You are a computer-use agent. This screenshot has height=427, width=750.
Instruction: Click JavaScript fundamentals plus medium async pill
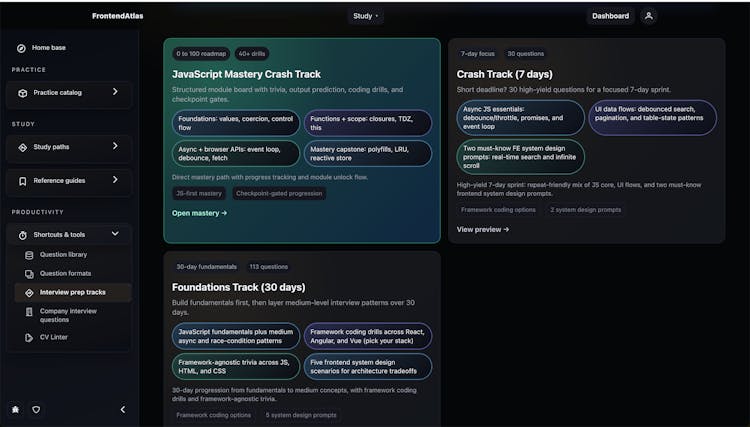pyautogui.click(x=236, y=336)
